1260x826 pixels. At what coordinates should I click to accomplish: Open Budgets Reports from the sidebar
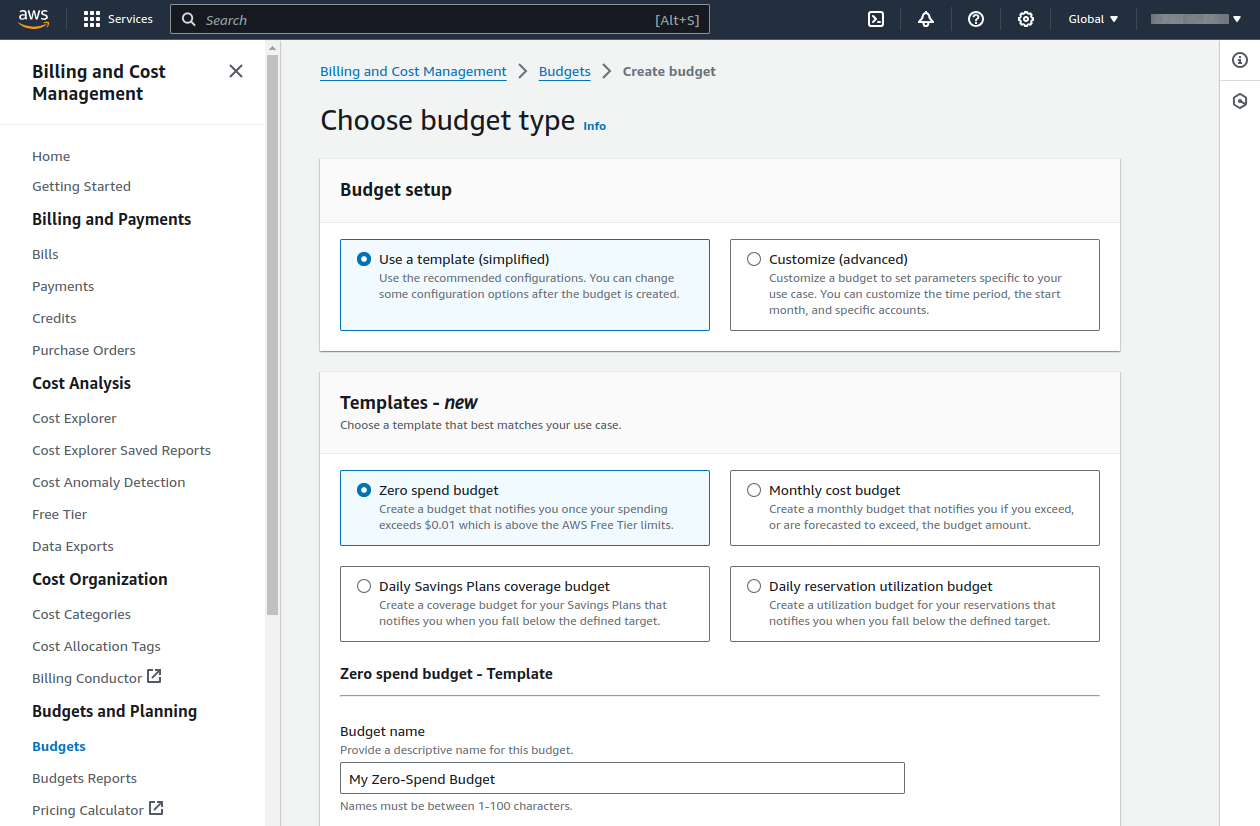coord(84,777)
